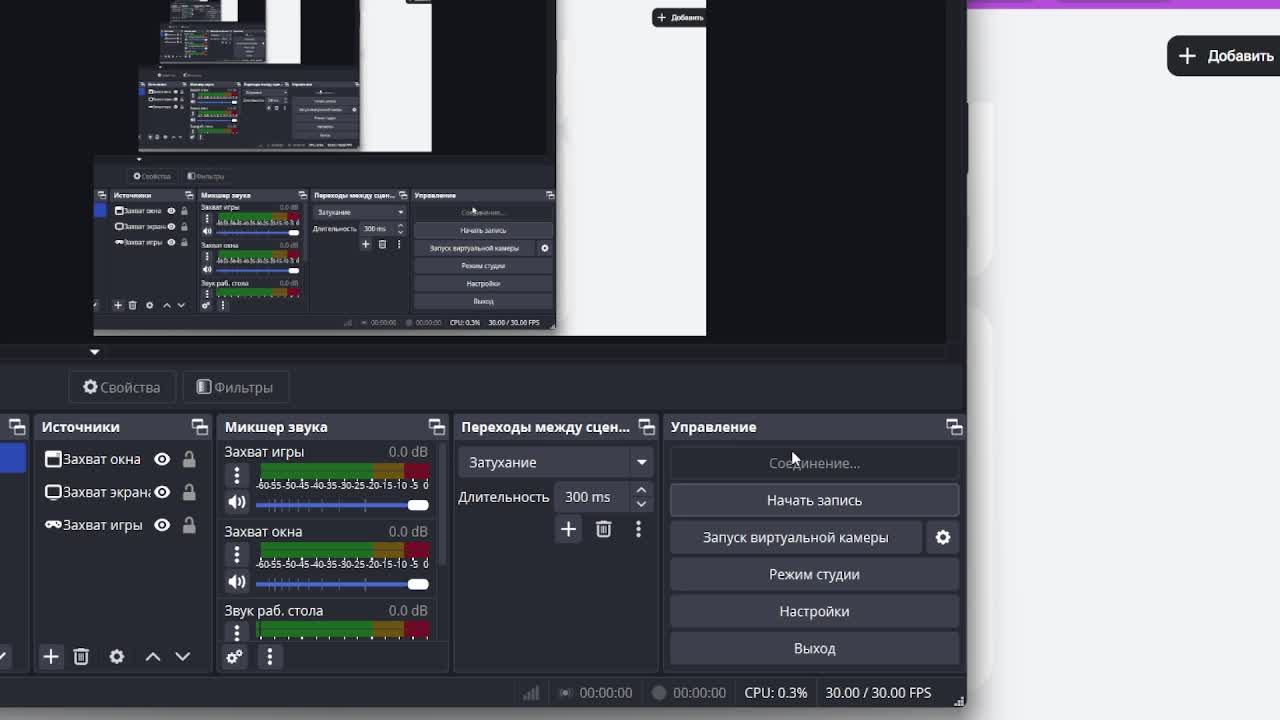The image size is (1280, 720).
Task: Move selected source down
Action: tap(182, 657)
